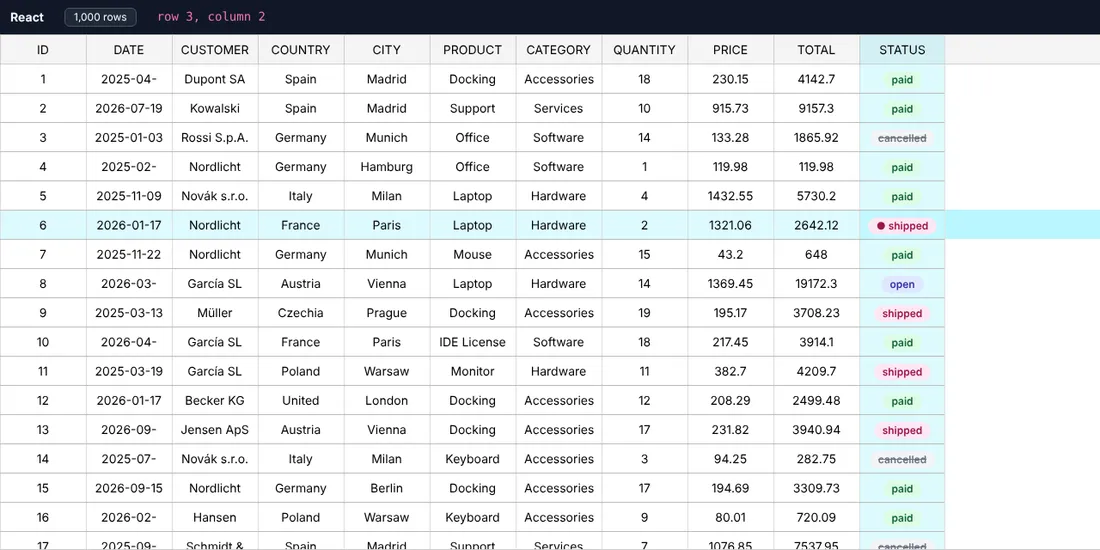Select the Rossi S.p.A. cell
This screenshot has height=550, width=1100.
tap(215, 138)
